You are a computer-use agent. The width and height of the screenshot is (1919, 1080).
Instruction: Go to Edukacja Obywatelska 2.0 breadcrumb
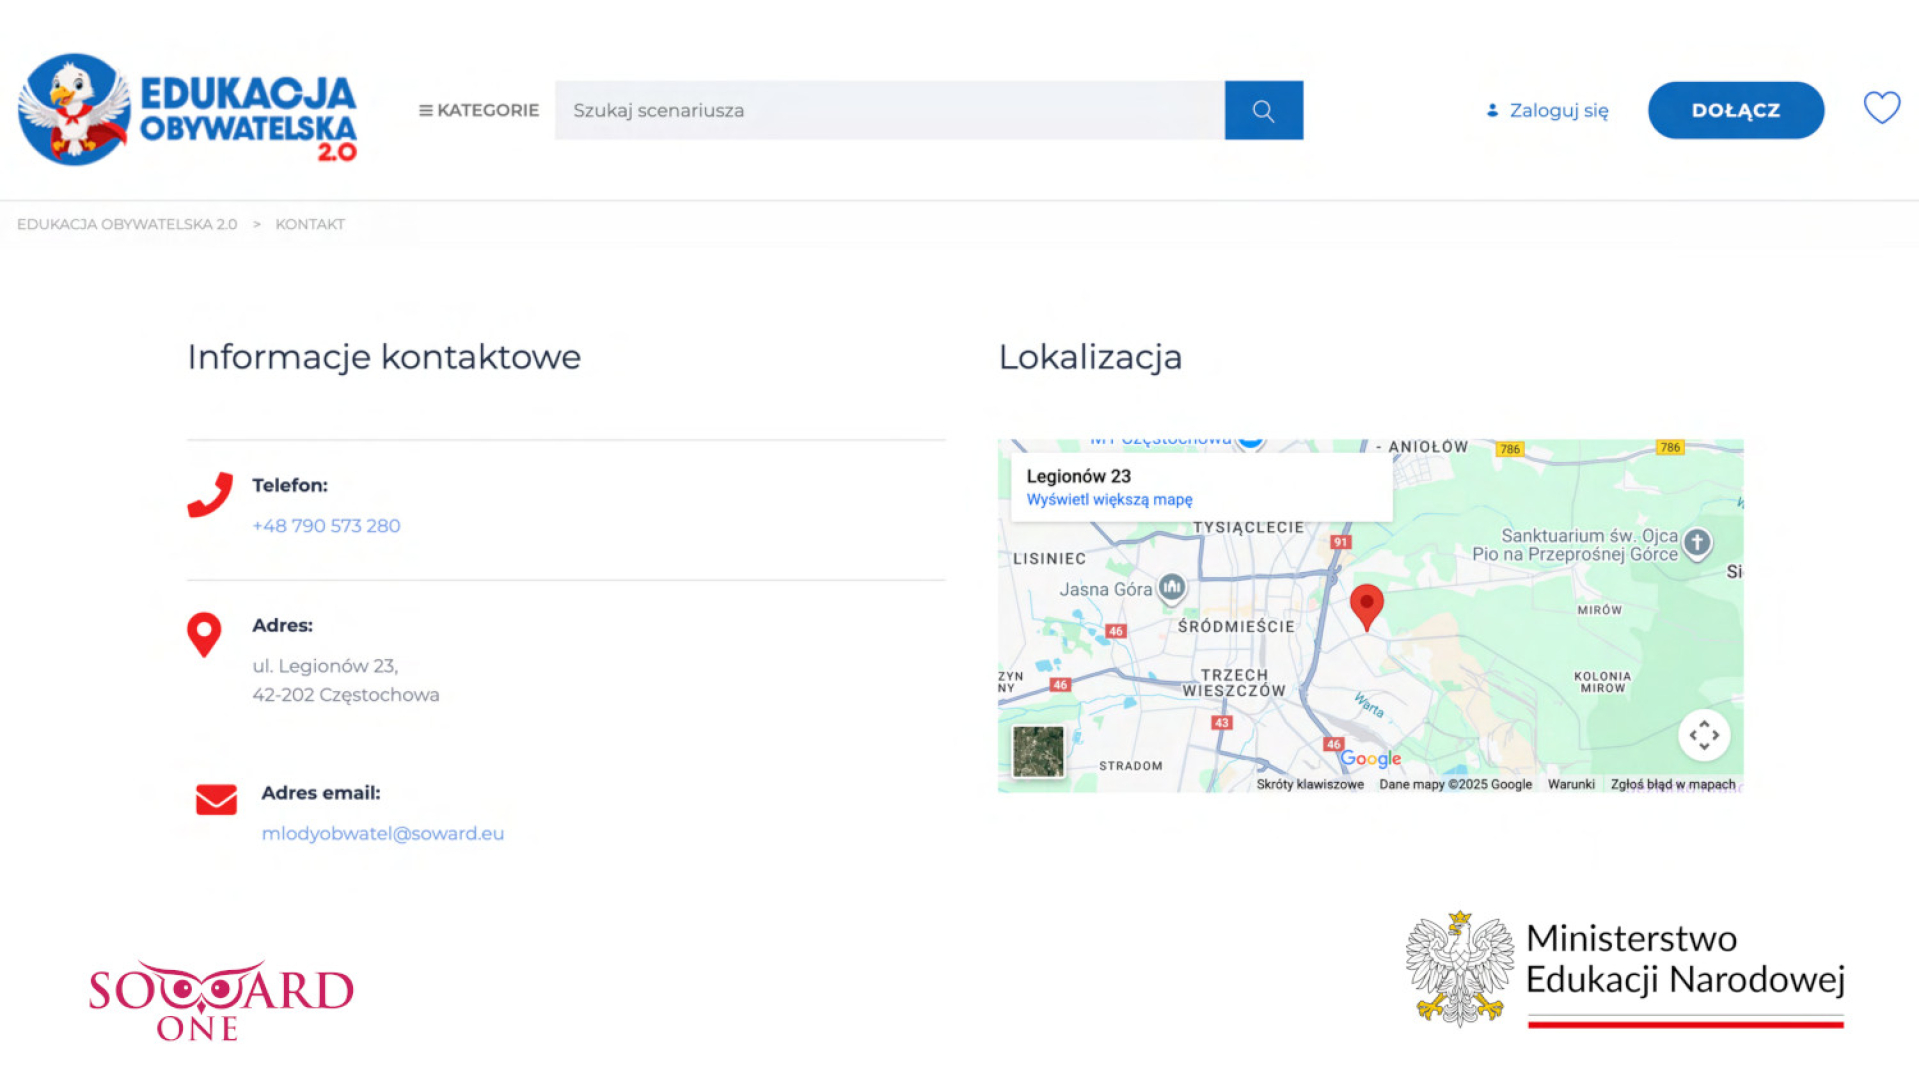[127, 224]
